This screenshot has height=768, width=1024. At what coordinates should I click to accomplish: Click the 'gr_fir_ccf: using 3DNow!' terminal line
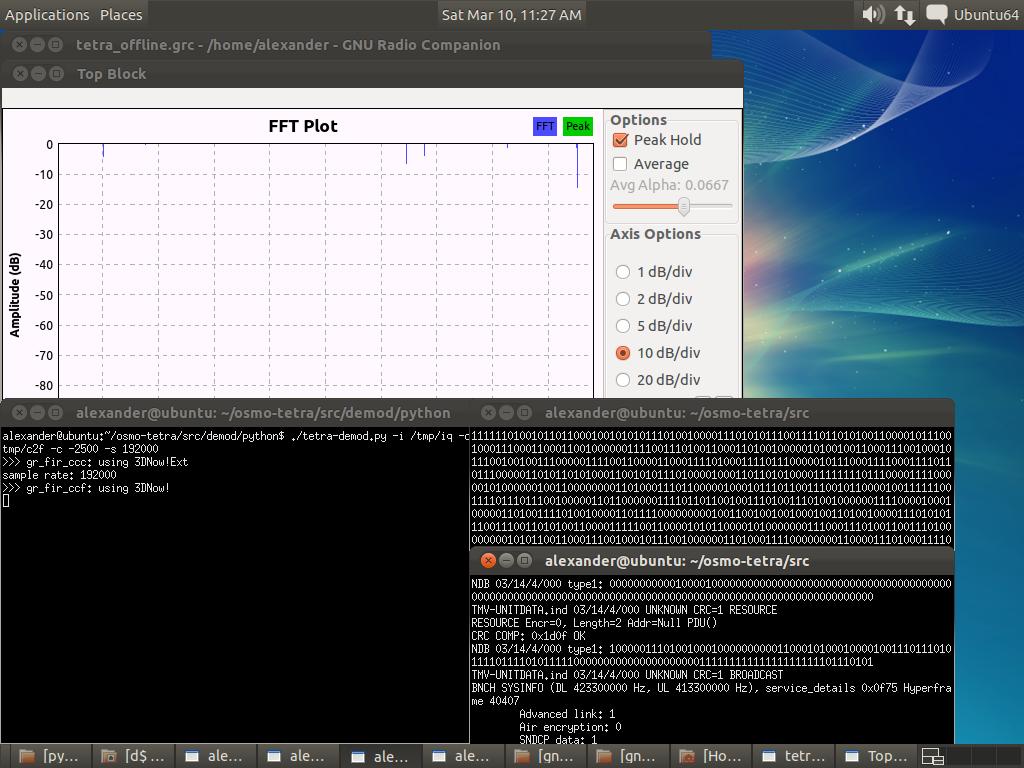point(86,488)
